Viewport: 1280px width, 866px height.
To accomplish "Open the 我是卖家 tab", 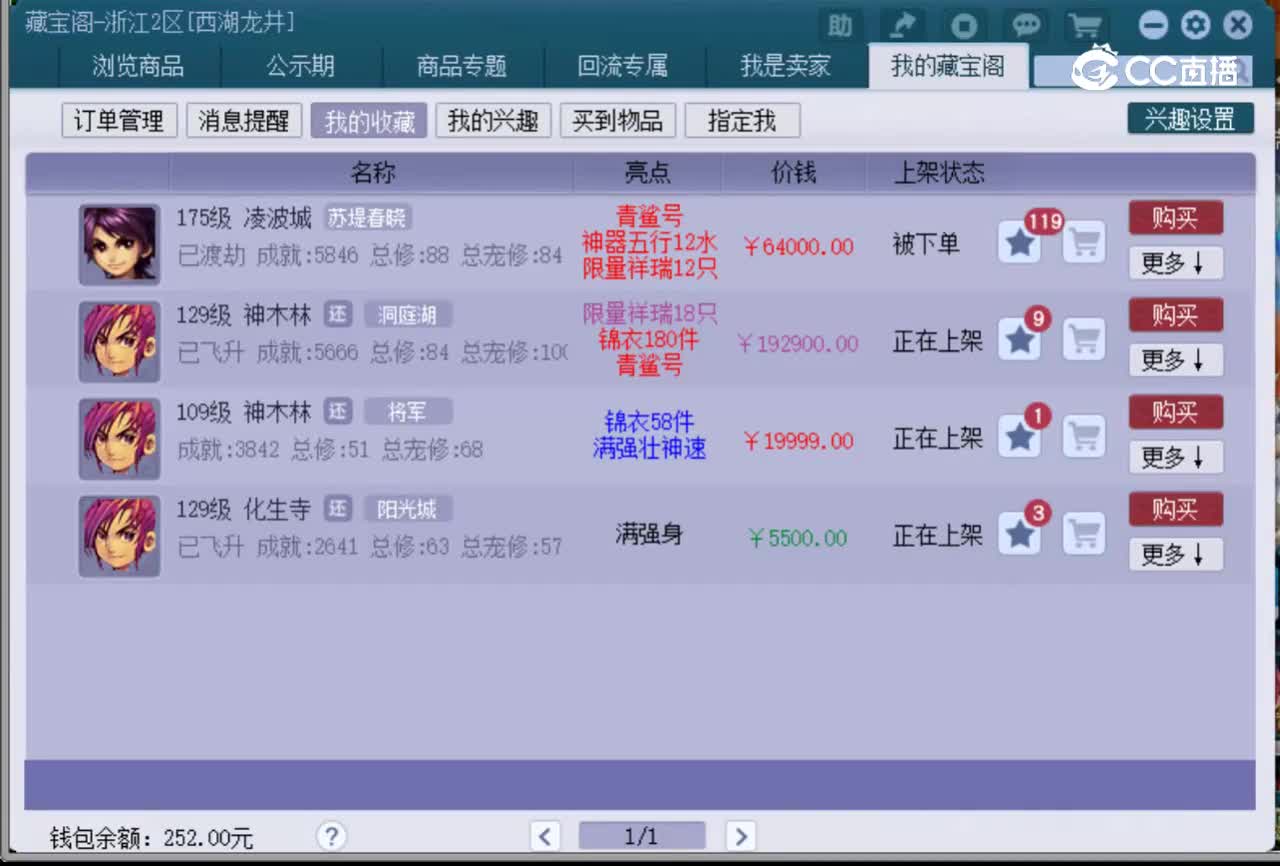I will point(785,66).
